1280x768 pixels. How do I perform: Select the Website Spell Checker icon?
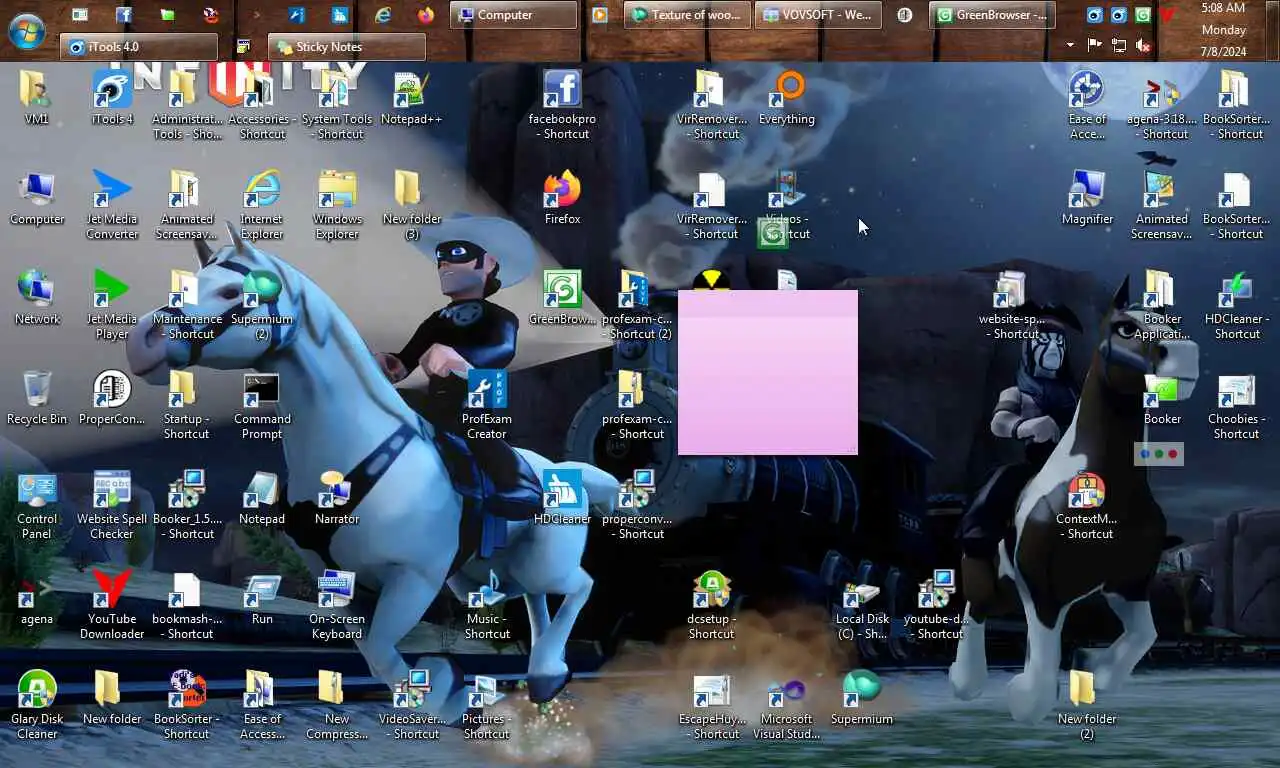112,505
